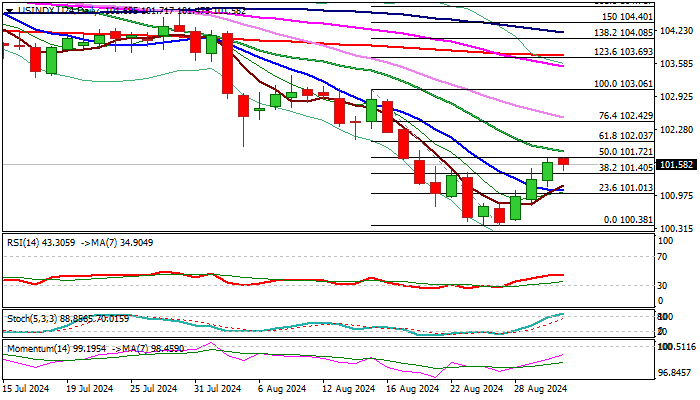Select the Fibonacci level 50.0 101.721
The image size is (700, 400).
click(626, 152)
